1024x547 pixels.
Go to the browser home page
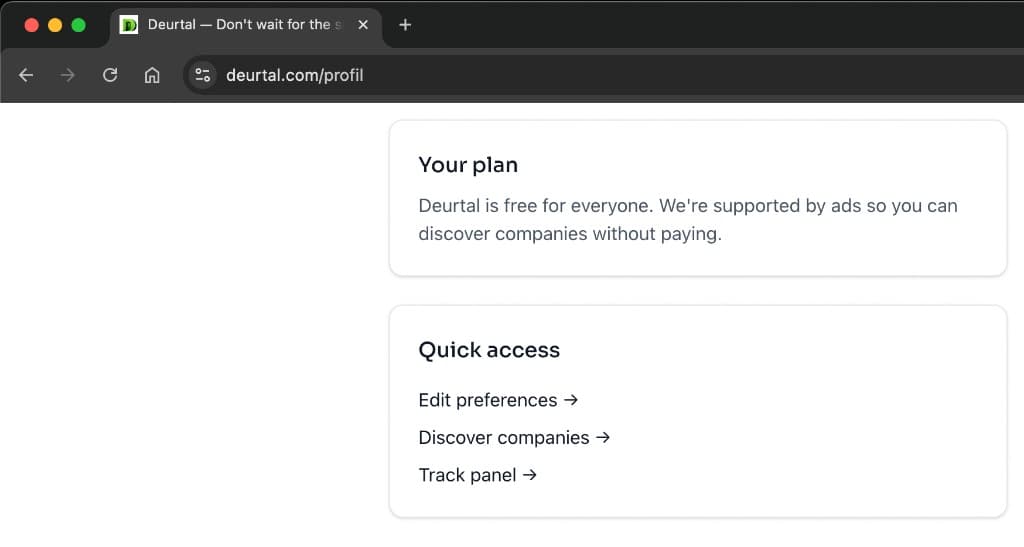[152, 75]
